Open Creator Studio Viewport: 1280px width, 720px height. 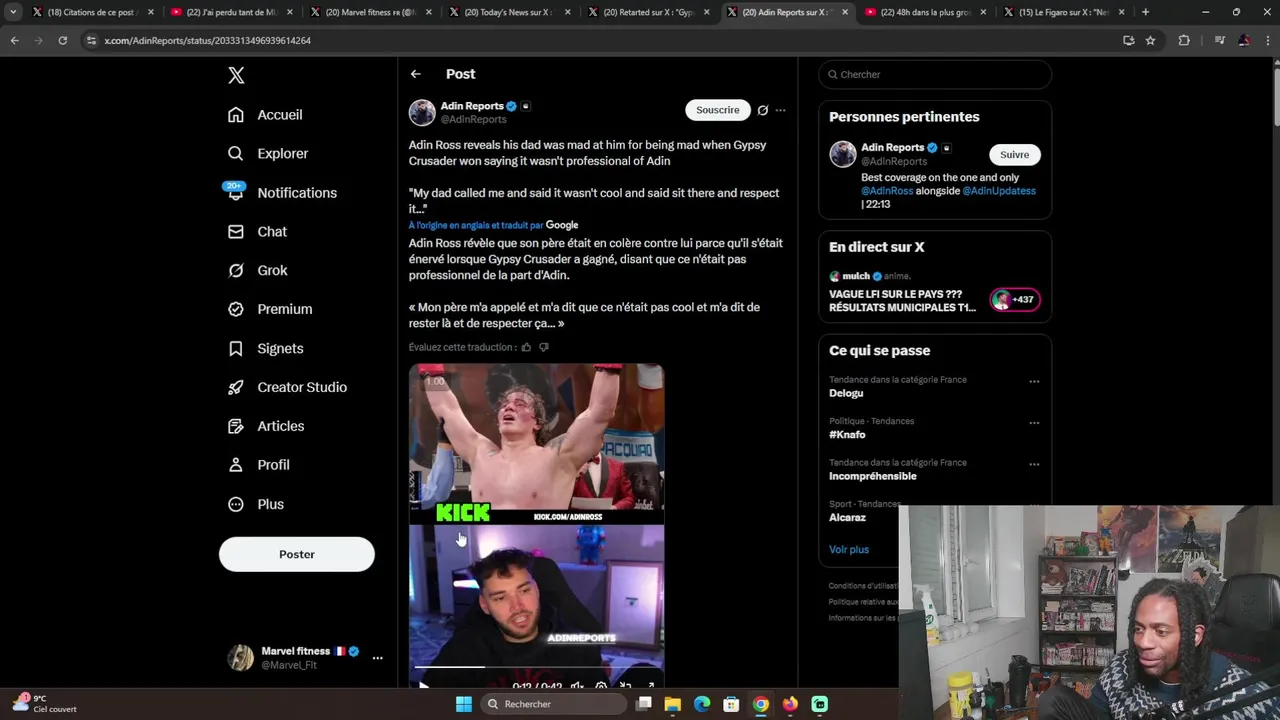287,388
